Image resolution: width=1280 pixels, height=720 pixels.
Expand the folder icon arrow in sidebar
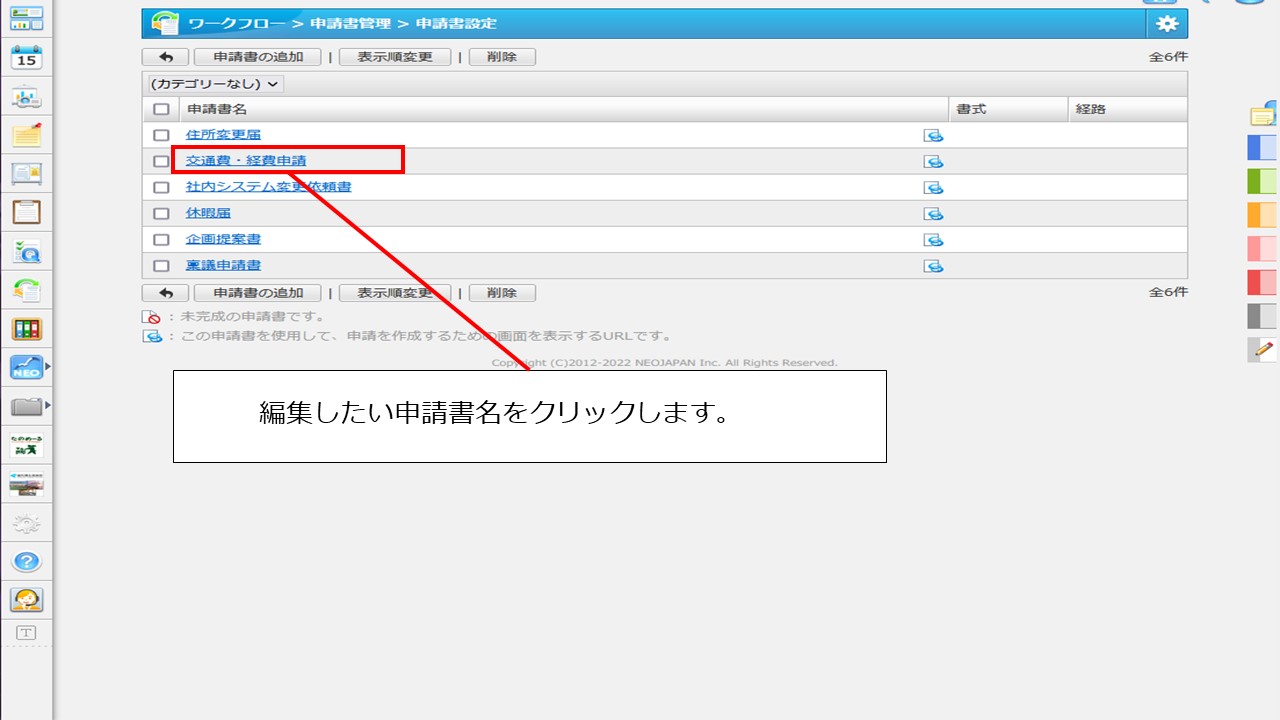pos(48,406)
